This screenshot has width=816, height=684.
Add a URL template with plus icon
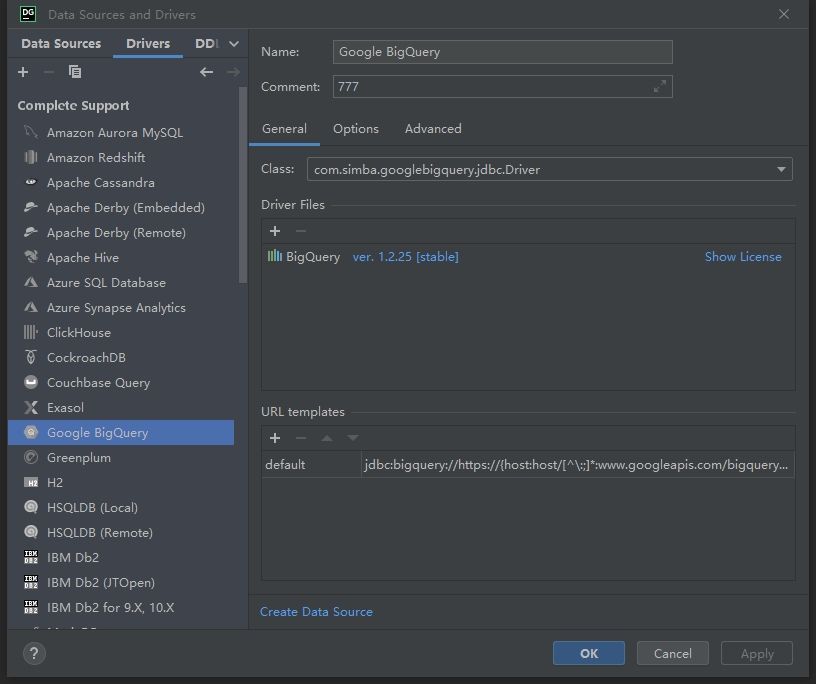275,438
